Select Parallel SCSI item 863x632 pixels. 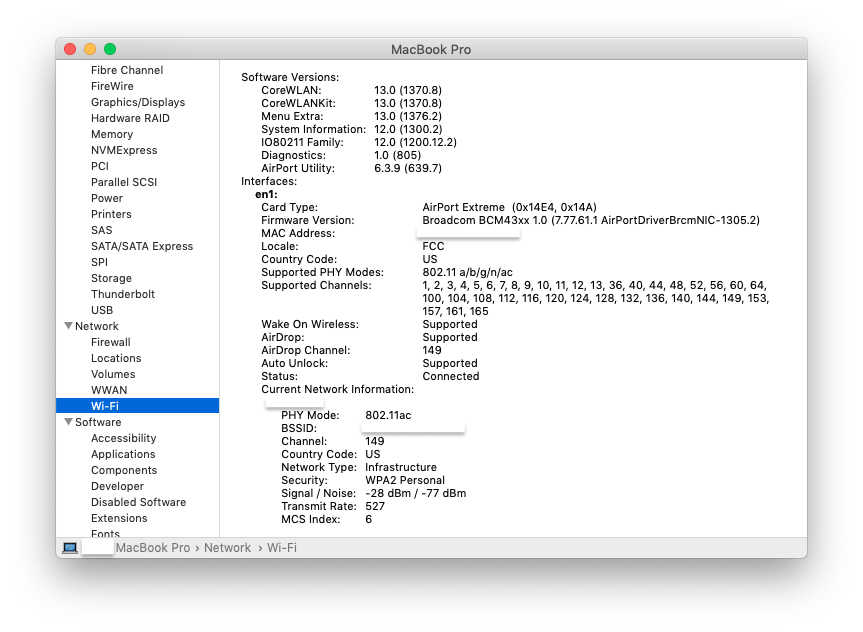[124, 182]
